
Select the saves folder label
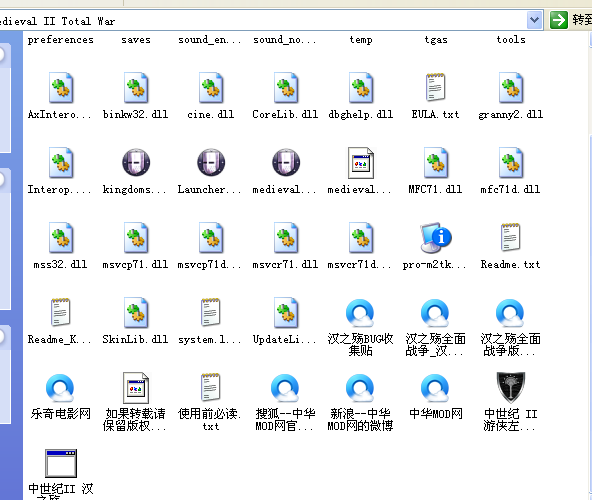click(136, 40)
